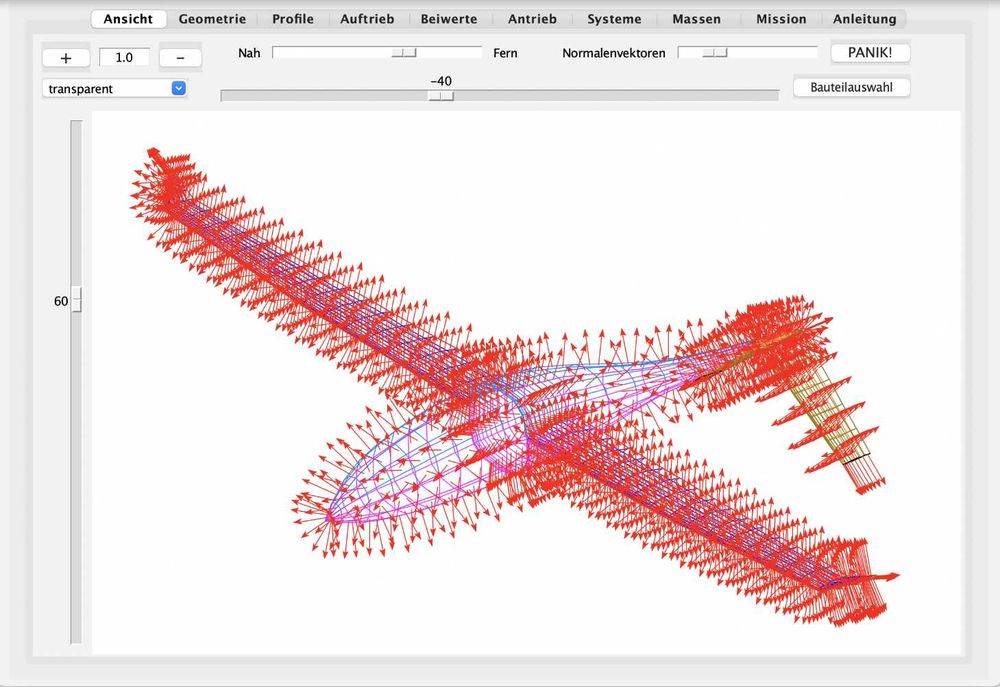This screenshot has width=1000, height=687.
Task: Click the Normalenvektoren slider handle
Action: point(715,53)
